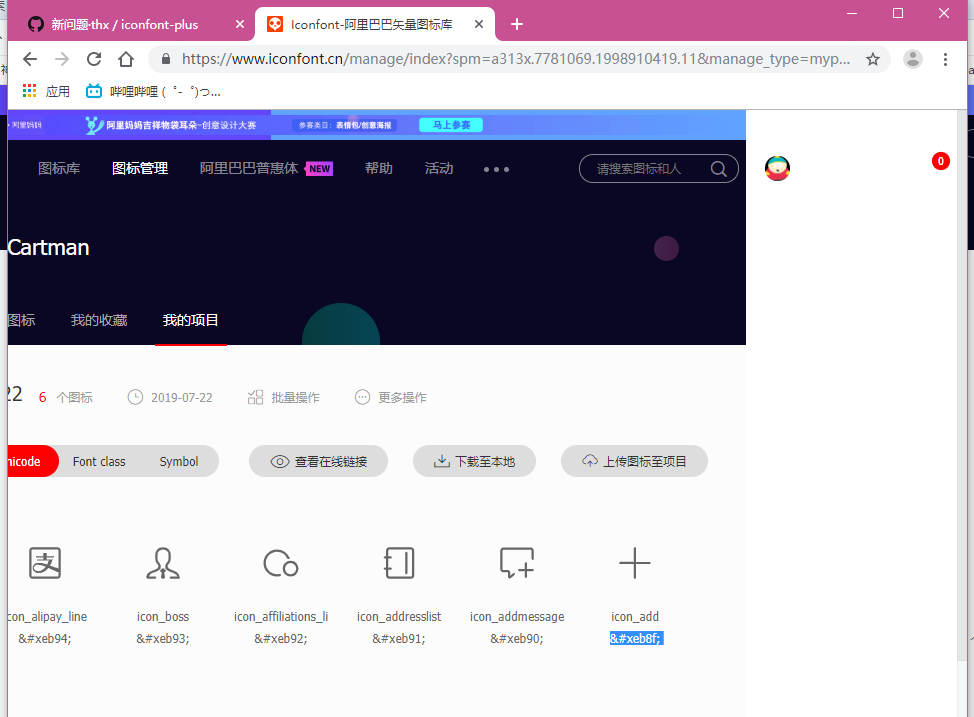Click the &#xeb90; code text
This screenshot has height=717, width=974.
pyautogui.click(x=517, y=638)
